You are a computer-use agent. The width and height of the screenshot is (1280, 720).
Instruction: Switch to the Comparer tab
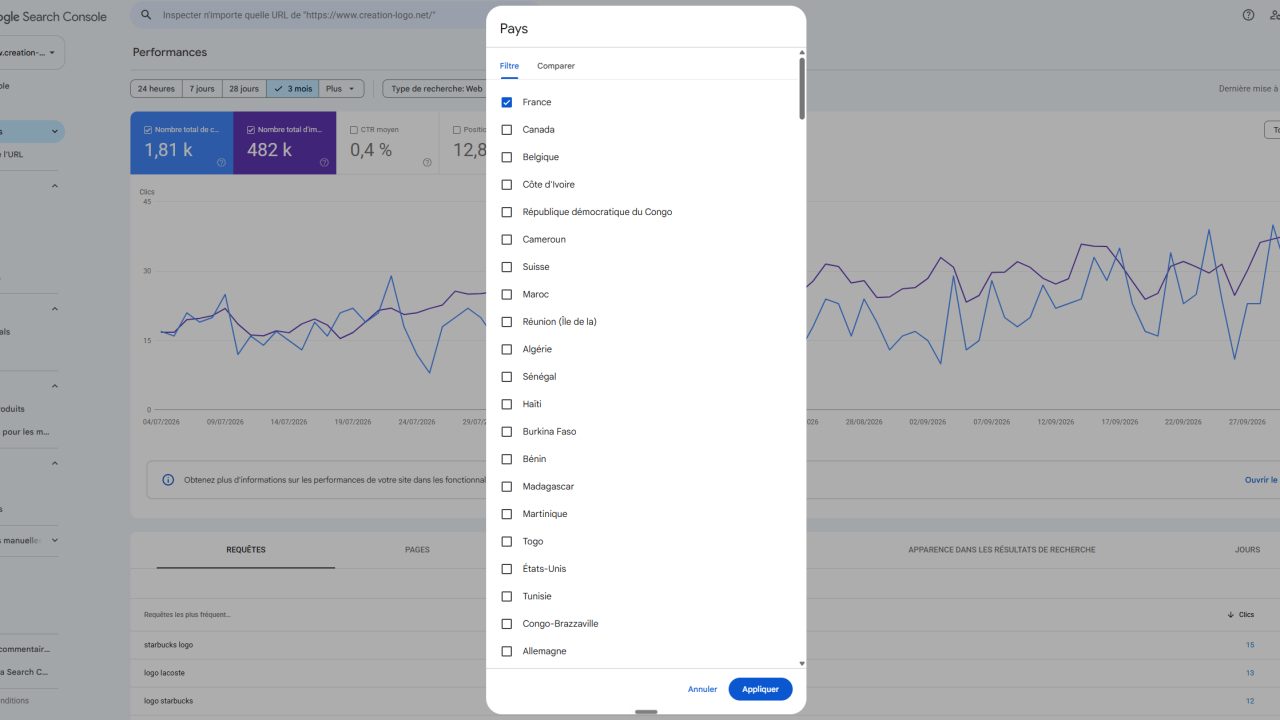click(556, 66)
